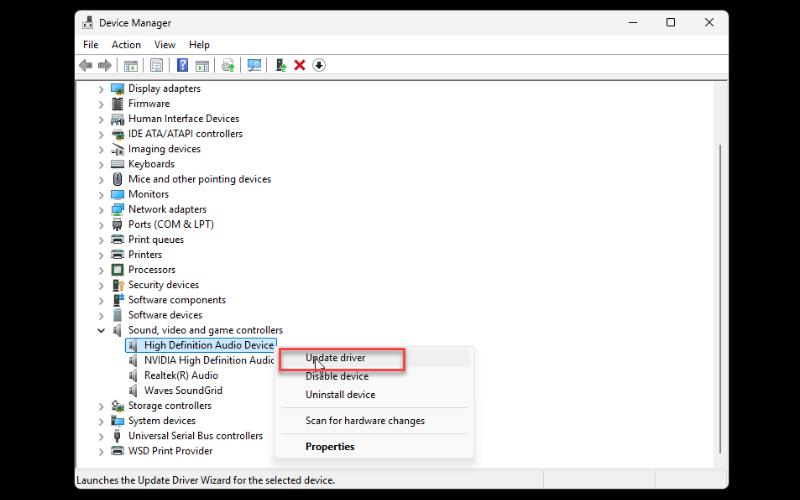Open Properties from the context menu
The height and width of the screenshot is (500, 800).
[330, 447]
